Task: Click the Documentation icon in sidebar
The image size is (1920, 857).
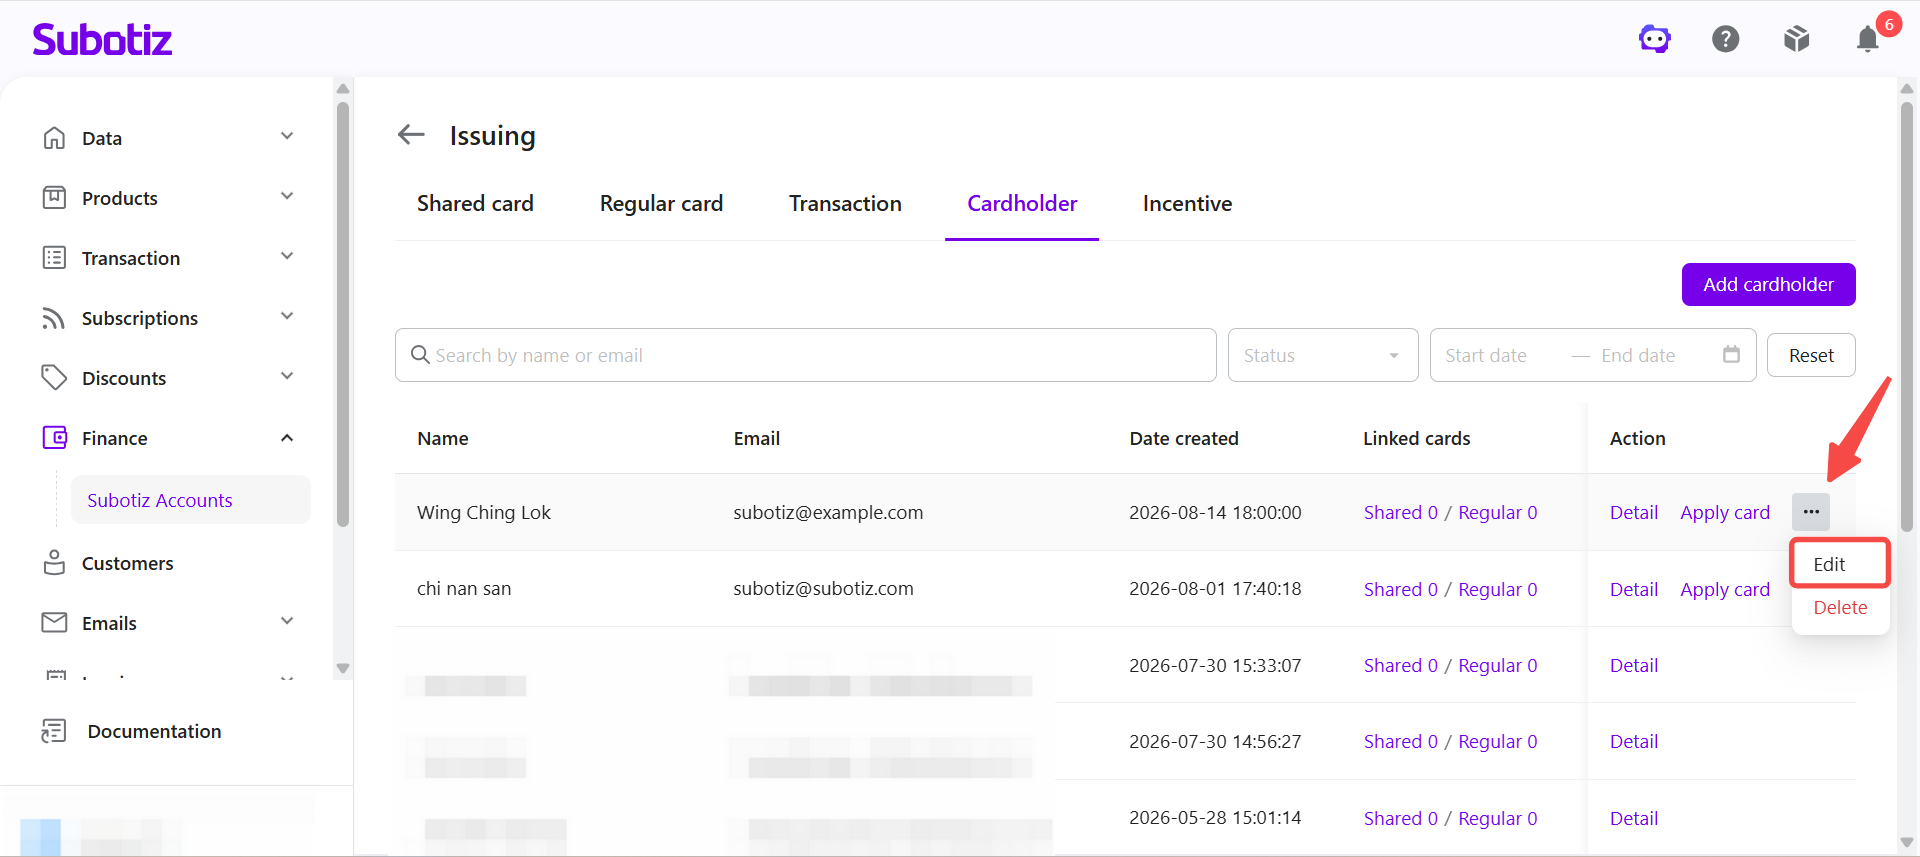Action: 54,731
